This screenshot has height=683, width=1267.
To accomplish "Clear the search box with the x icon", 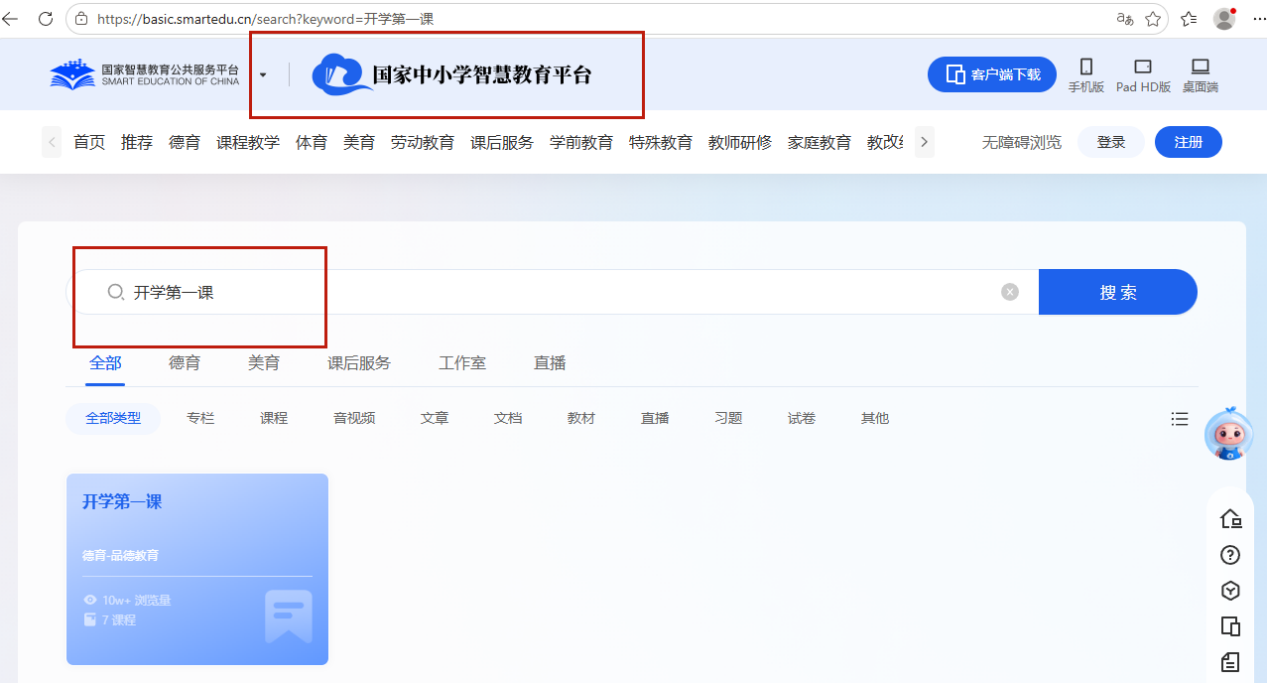I will 1010,292.
